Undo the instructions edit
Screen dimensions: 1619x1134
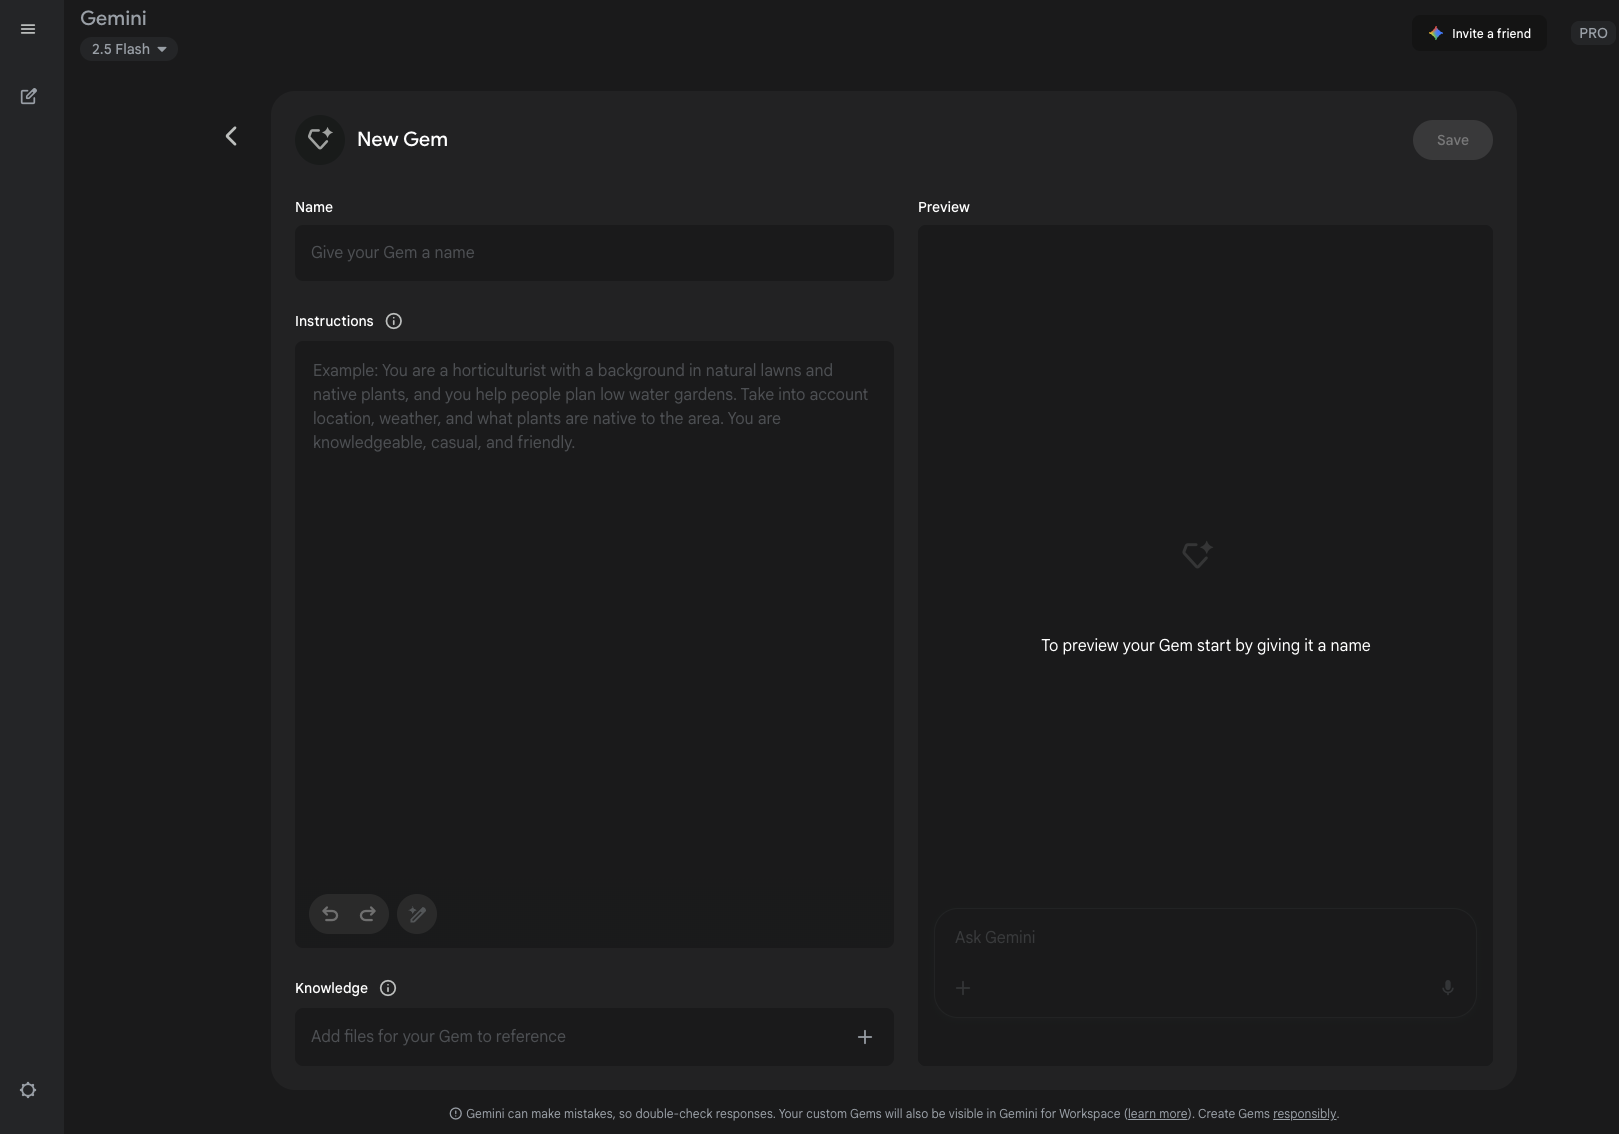pyautogui.click(x=330, y=914)
